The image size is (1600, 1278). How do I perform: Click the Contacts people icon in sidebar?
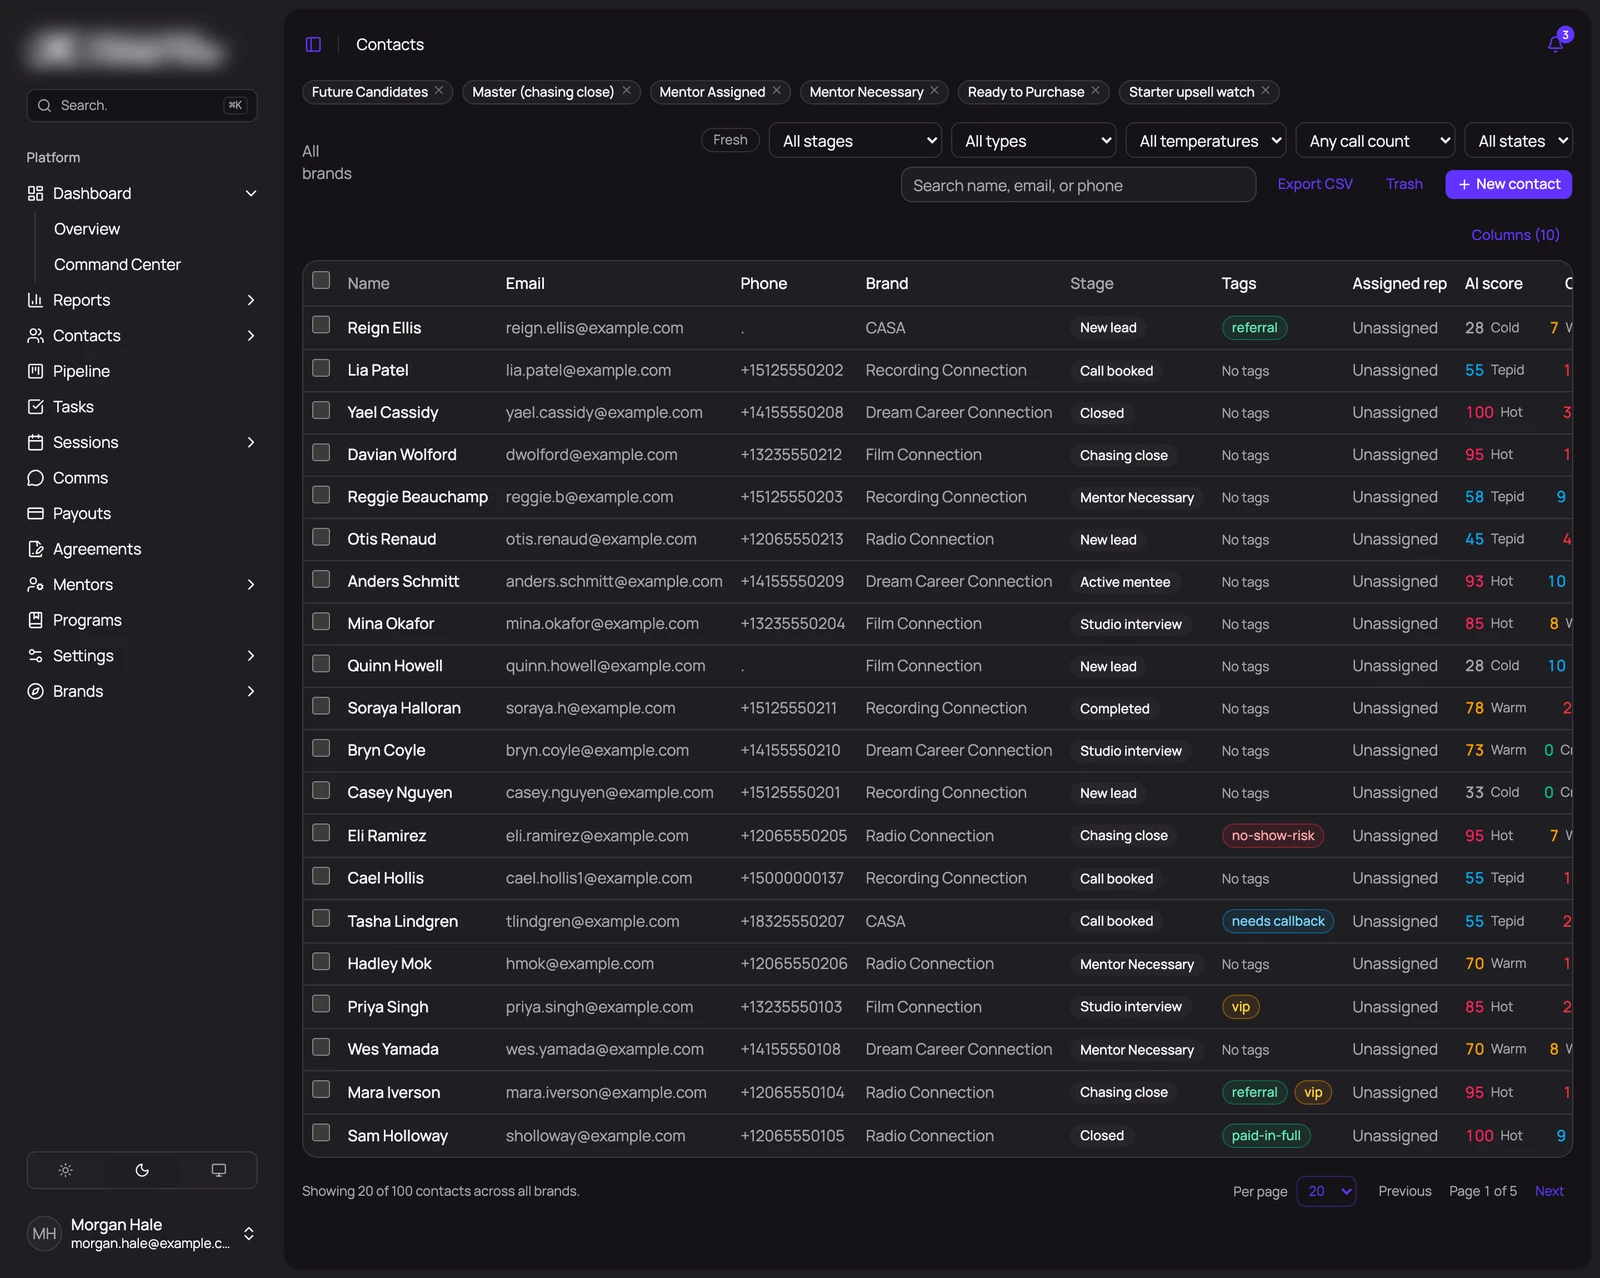coord(36,336)
